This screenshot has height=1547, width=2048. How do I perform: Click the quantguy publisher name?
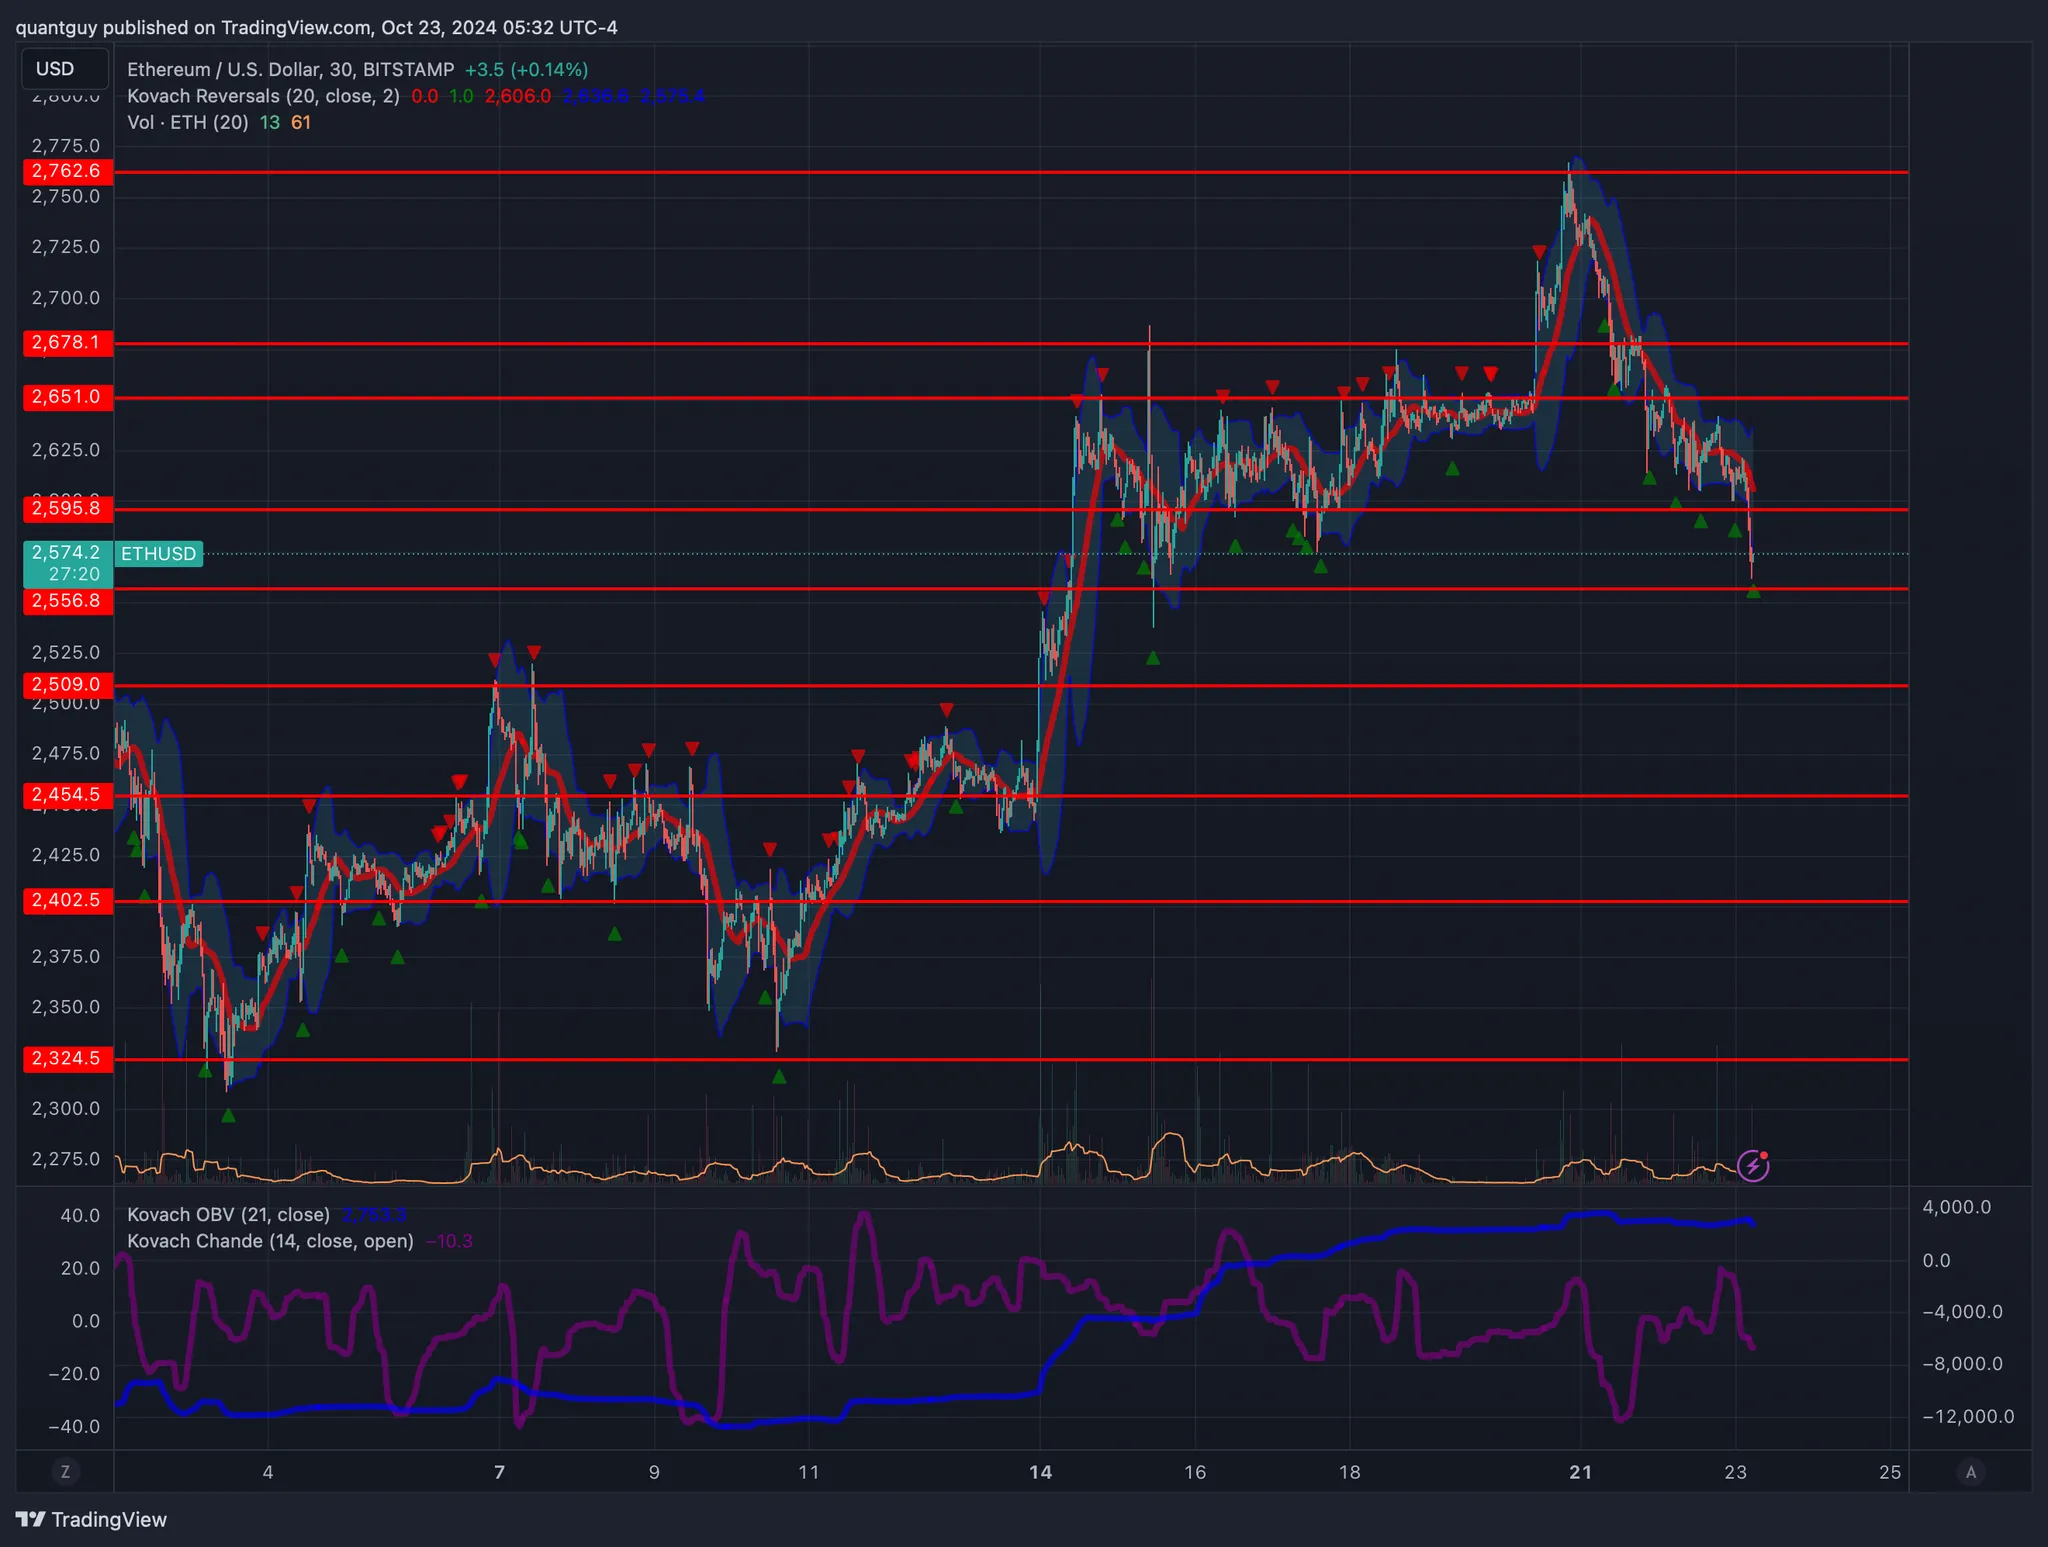pos(56,27)
